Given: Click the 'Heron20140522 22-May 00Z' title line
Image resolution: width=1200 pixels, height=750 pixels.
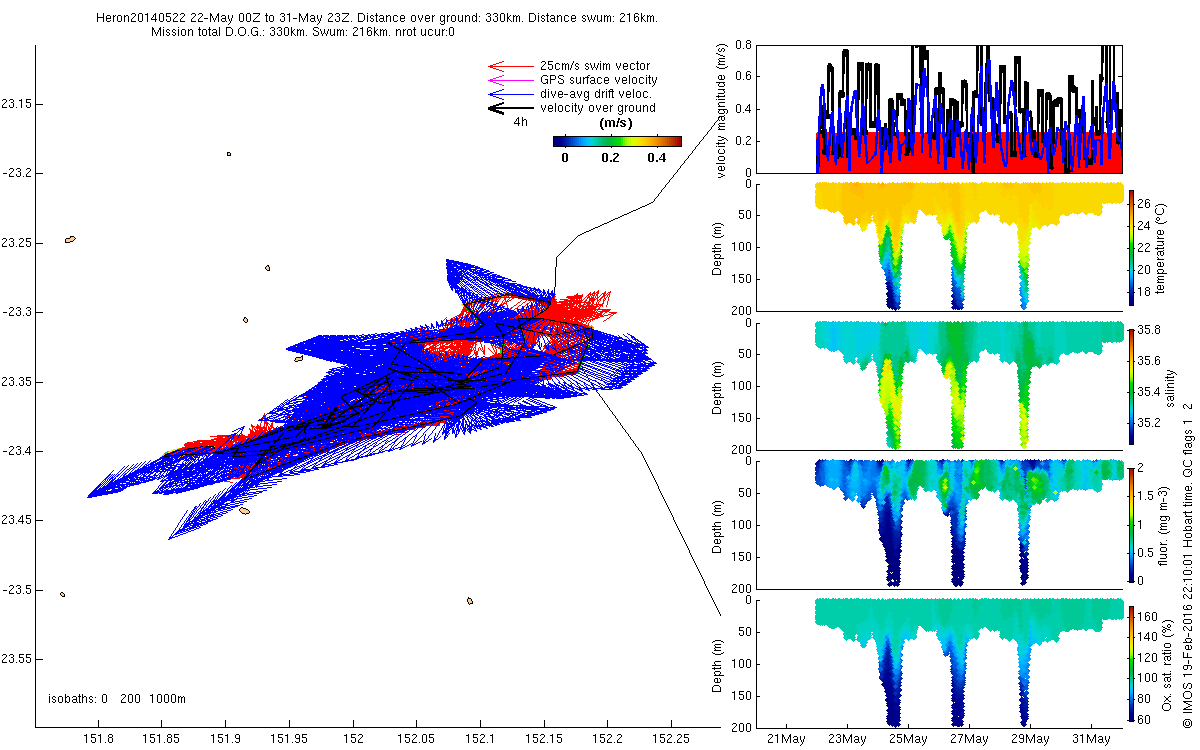Looking at the screenshot, I should point(377,18).
